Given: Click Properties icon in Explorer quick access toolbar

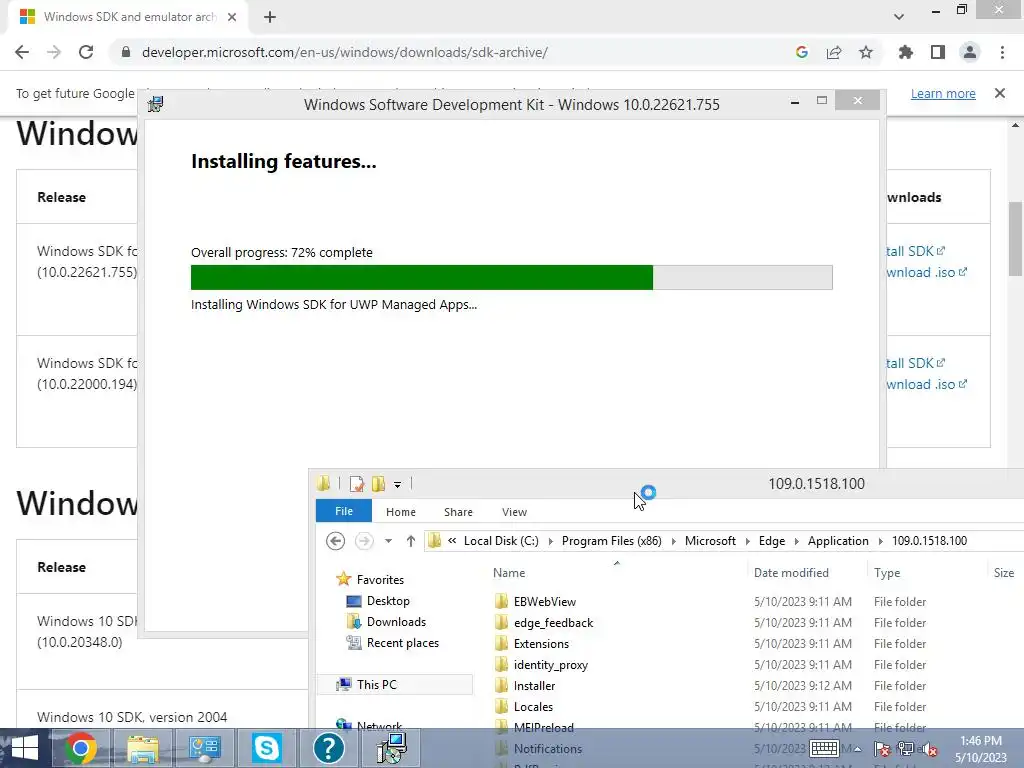Looking at the screenshot, I should (x=357, y=484).
